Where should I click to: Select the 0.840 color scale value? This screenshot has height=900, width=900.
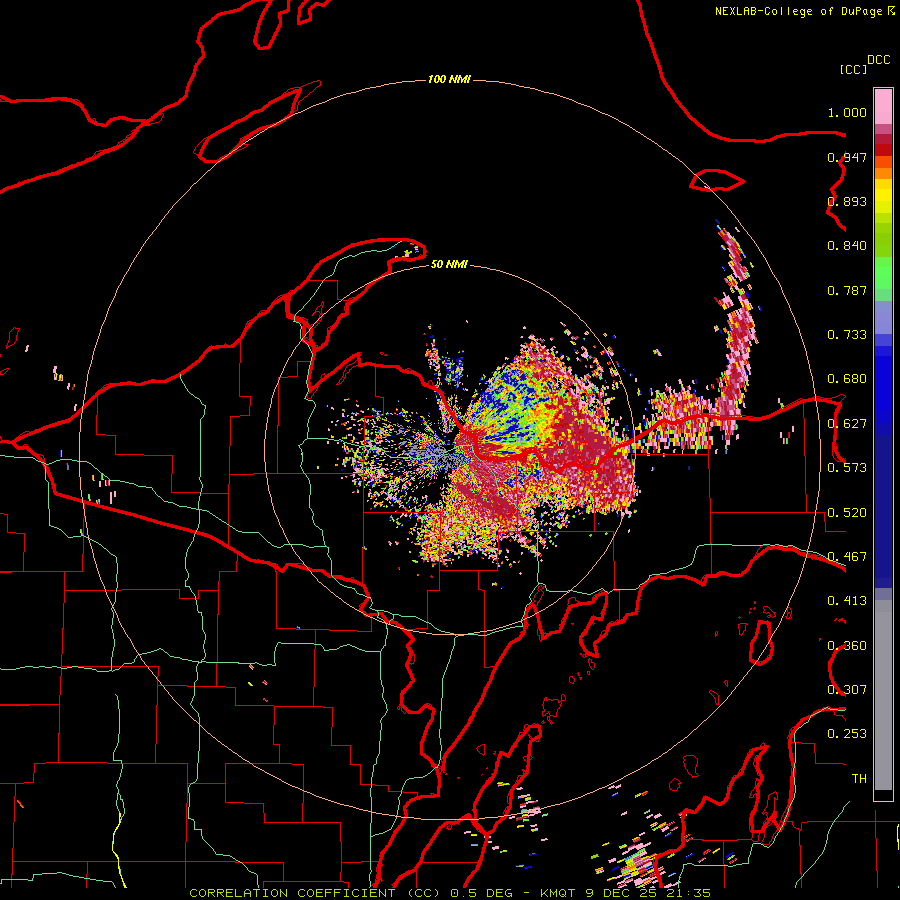tap(847, 246)
